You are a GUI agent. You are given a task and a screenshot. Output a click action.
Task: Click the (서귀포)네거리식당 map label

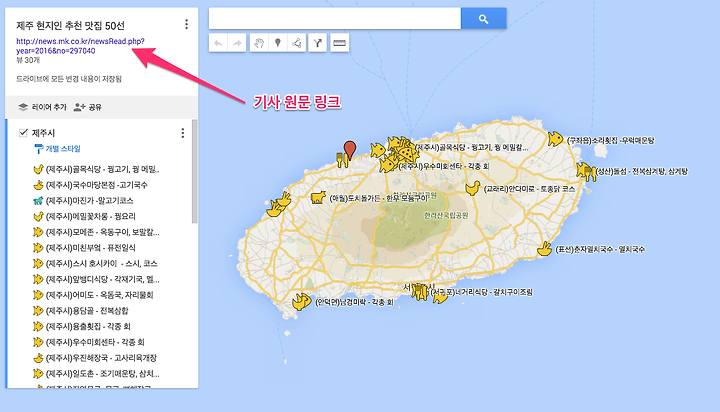coord(481,292)
